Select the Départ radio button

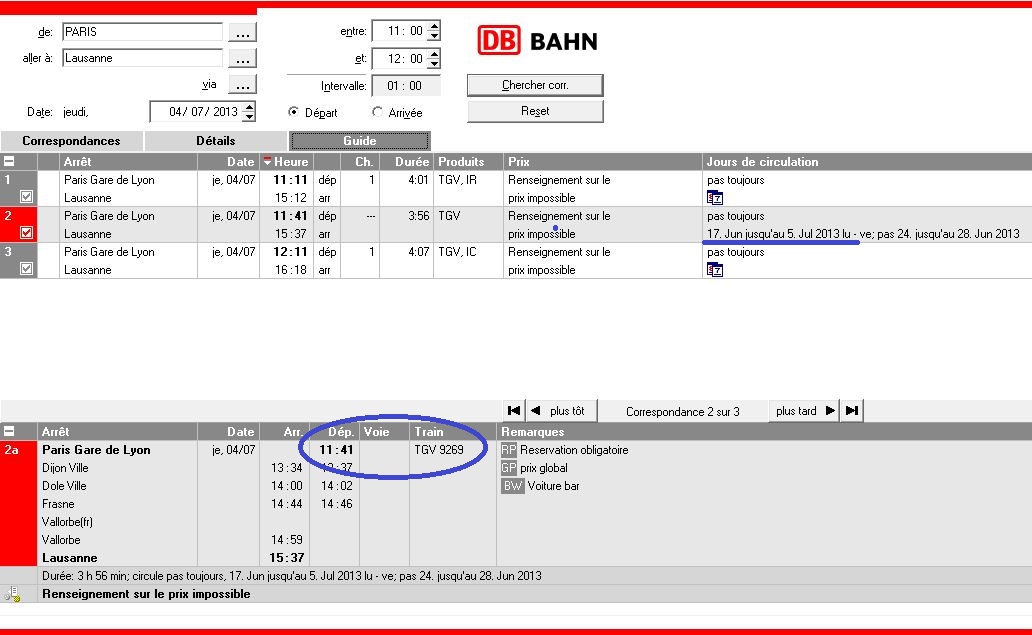[294, 112]
